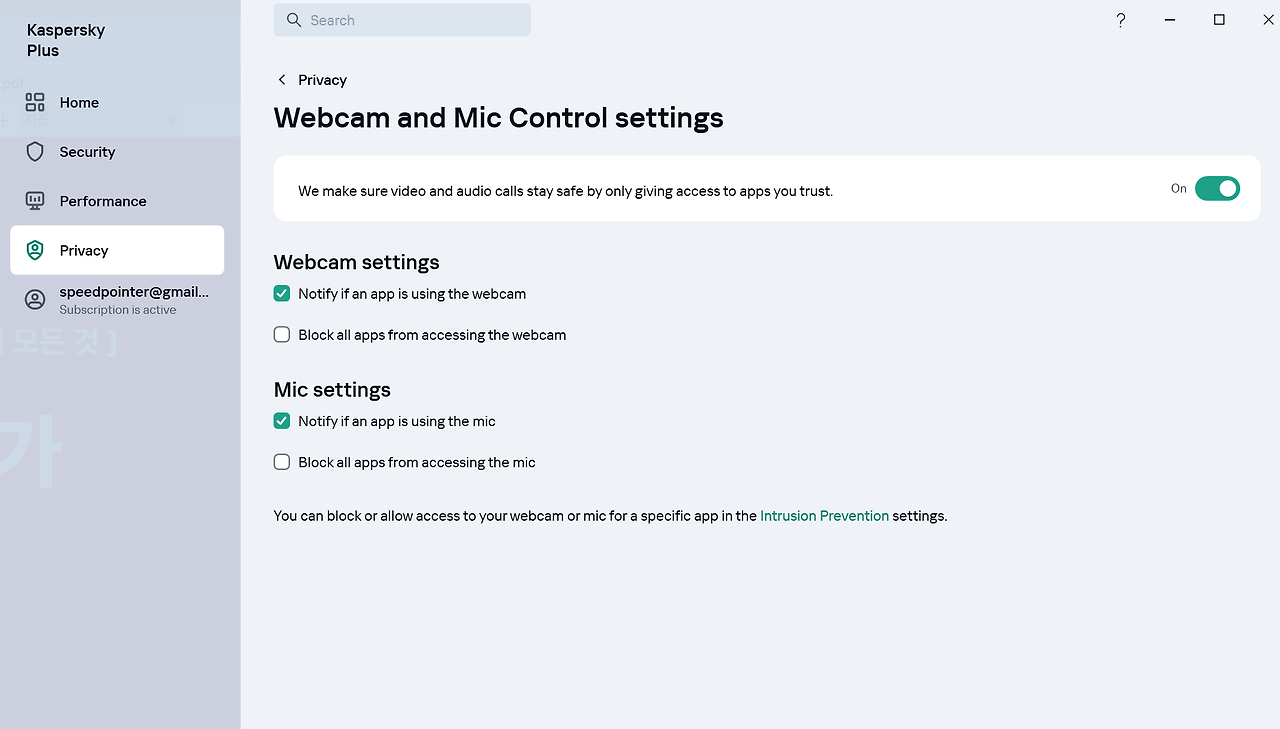1280x729 pixels.
Task: Click the search magnifier icon
Action: [294, 20]
